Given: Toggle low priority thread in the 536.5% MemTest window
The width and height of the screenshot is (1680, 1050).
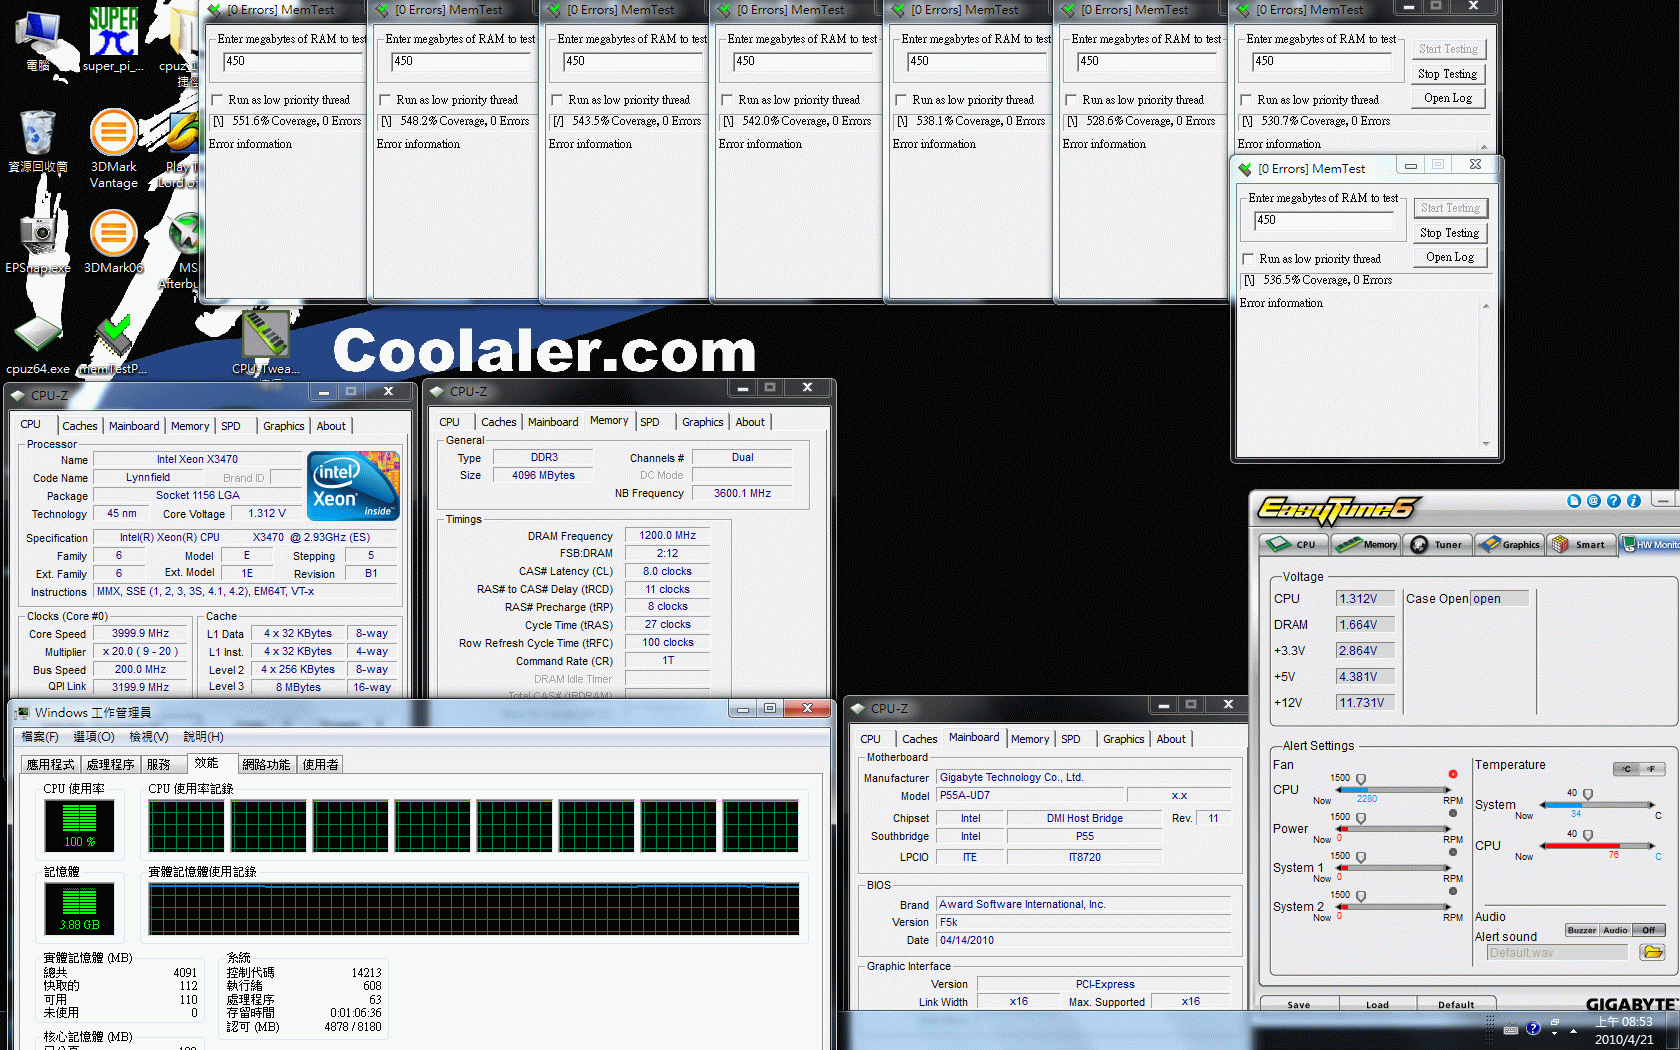Looking at the screenshot, I should pyautogui.click(x=1248, y=259).
